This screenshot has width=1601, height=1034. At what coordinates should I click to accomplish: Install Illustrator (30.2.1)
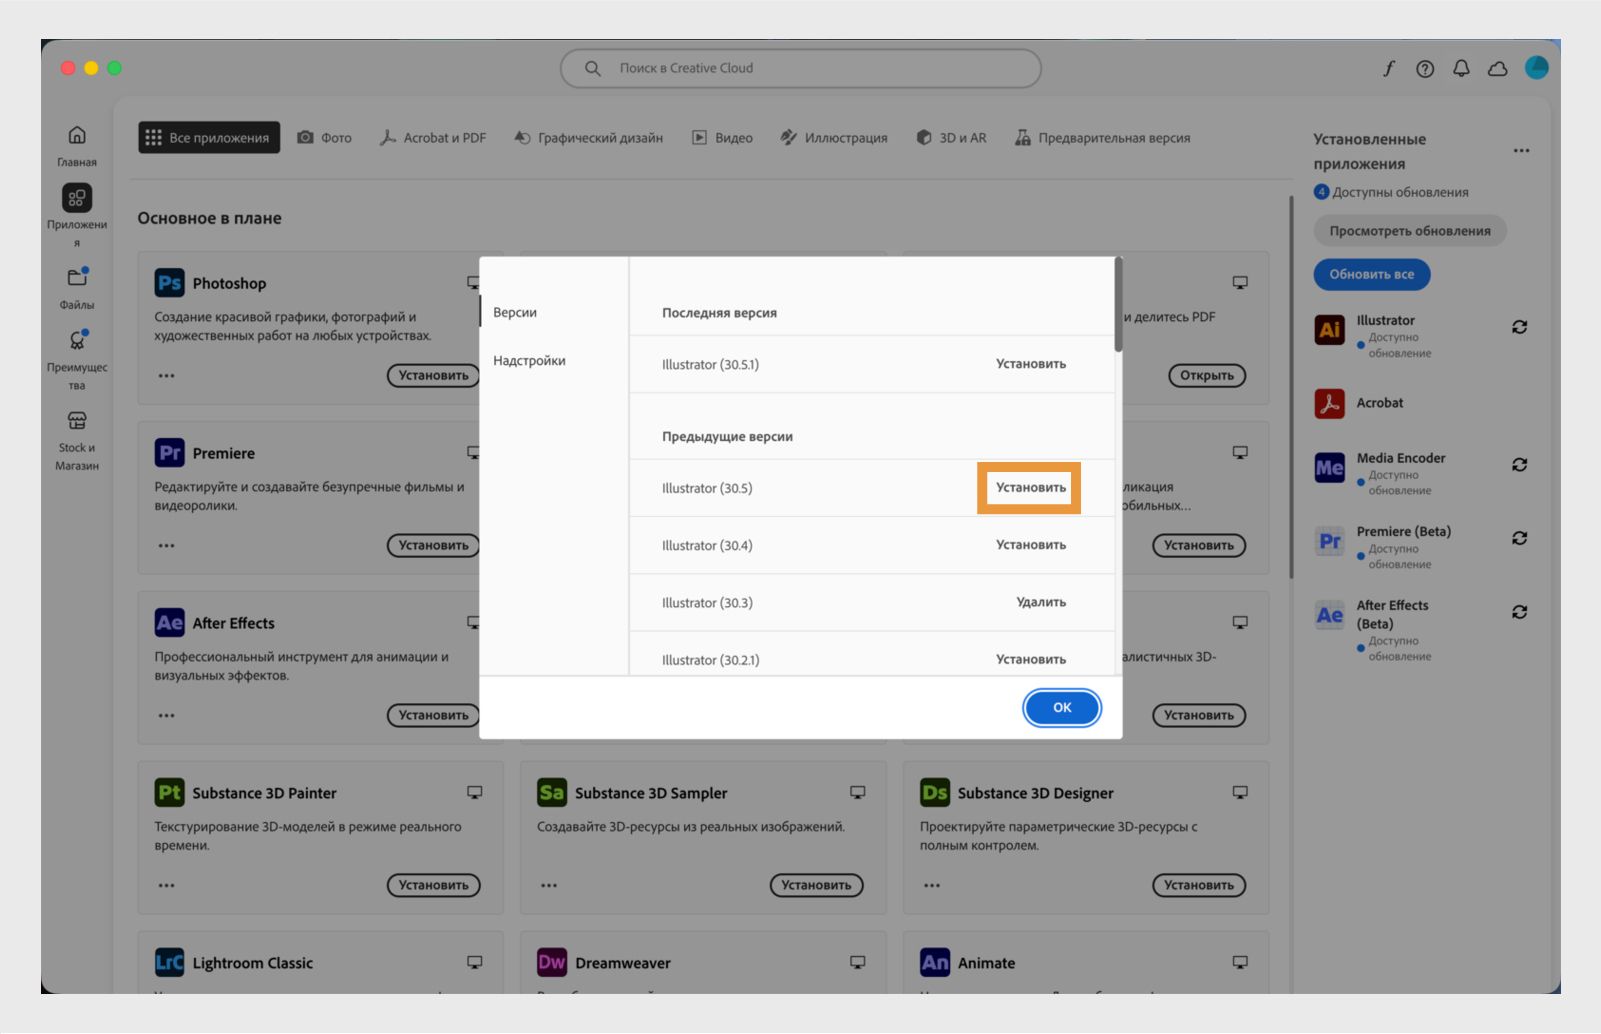click(1031, 660)
